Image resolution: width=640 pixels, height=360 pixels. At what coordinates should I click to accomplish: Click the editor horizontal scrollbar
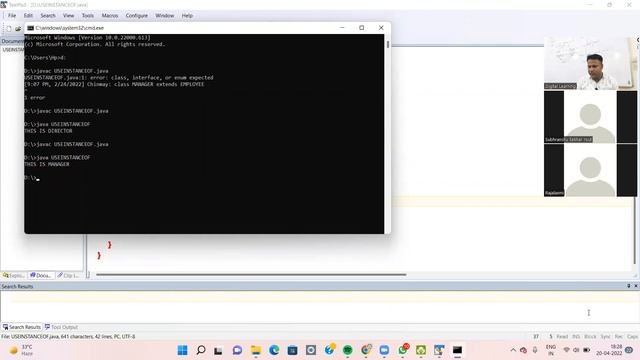251,275
